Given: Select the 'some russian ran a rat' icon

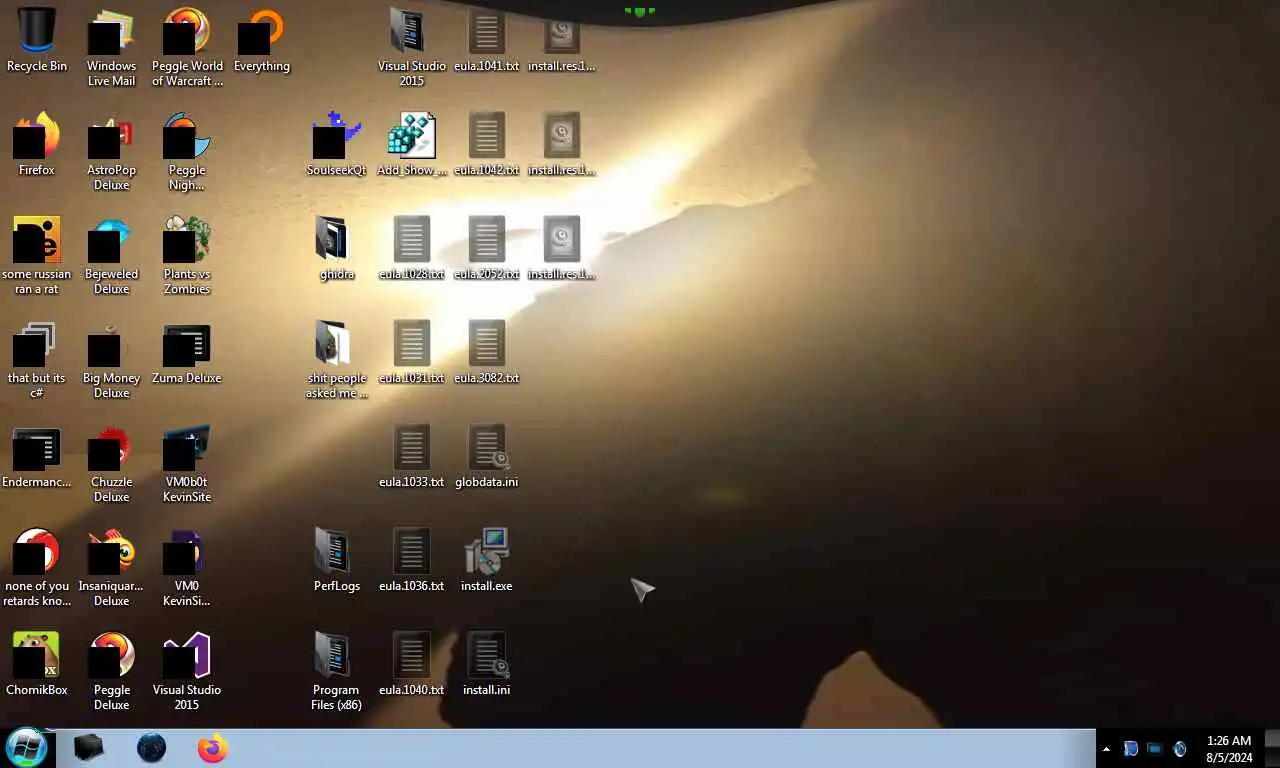Looking at the screenshot, I should [x=37, y=255].
